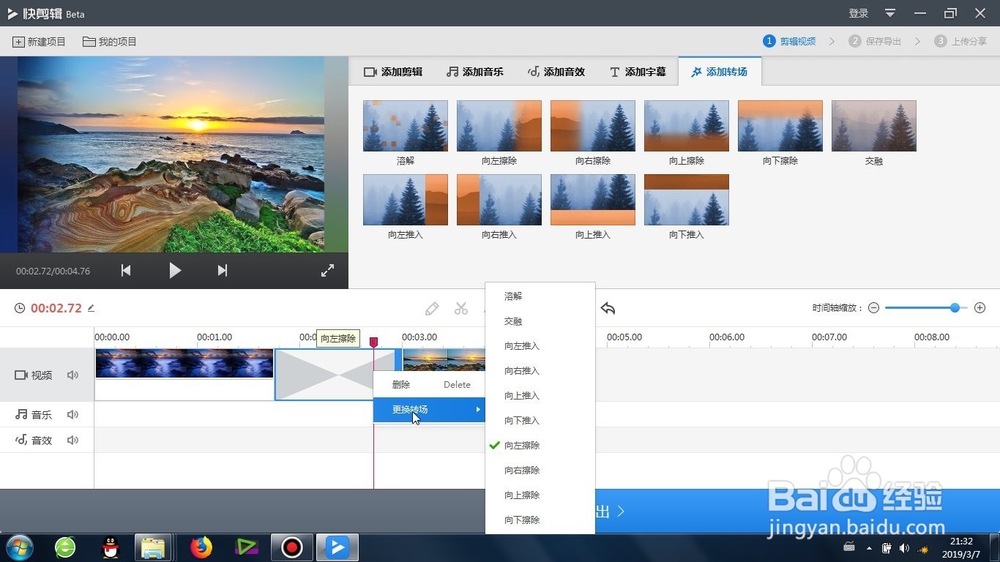Zoom in timeline with plus icon
The height and width of the screenshot is (562, 1000).
coord(980,308)
